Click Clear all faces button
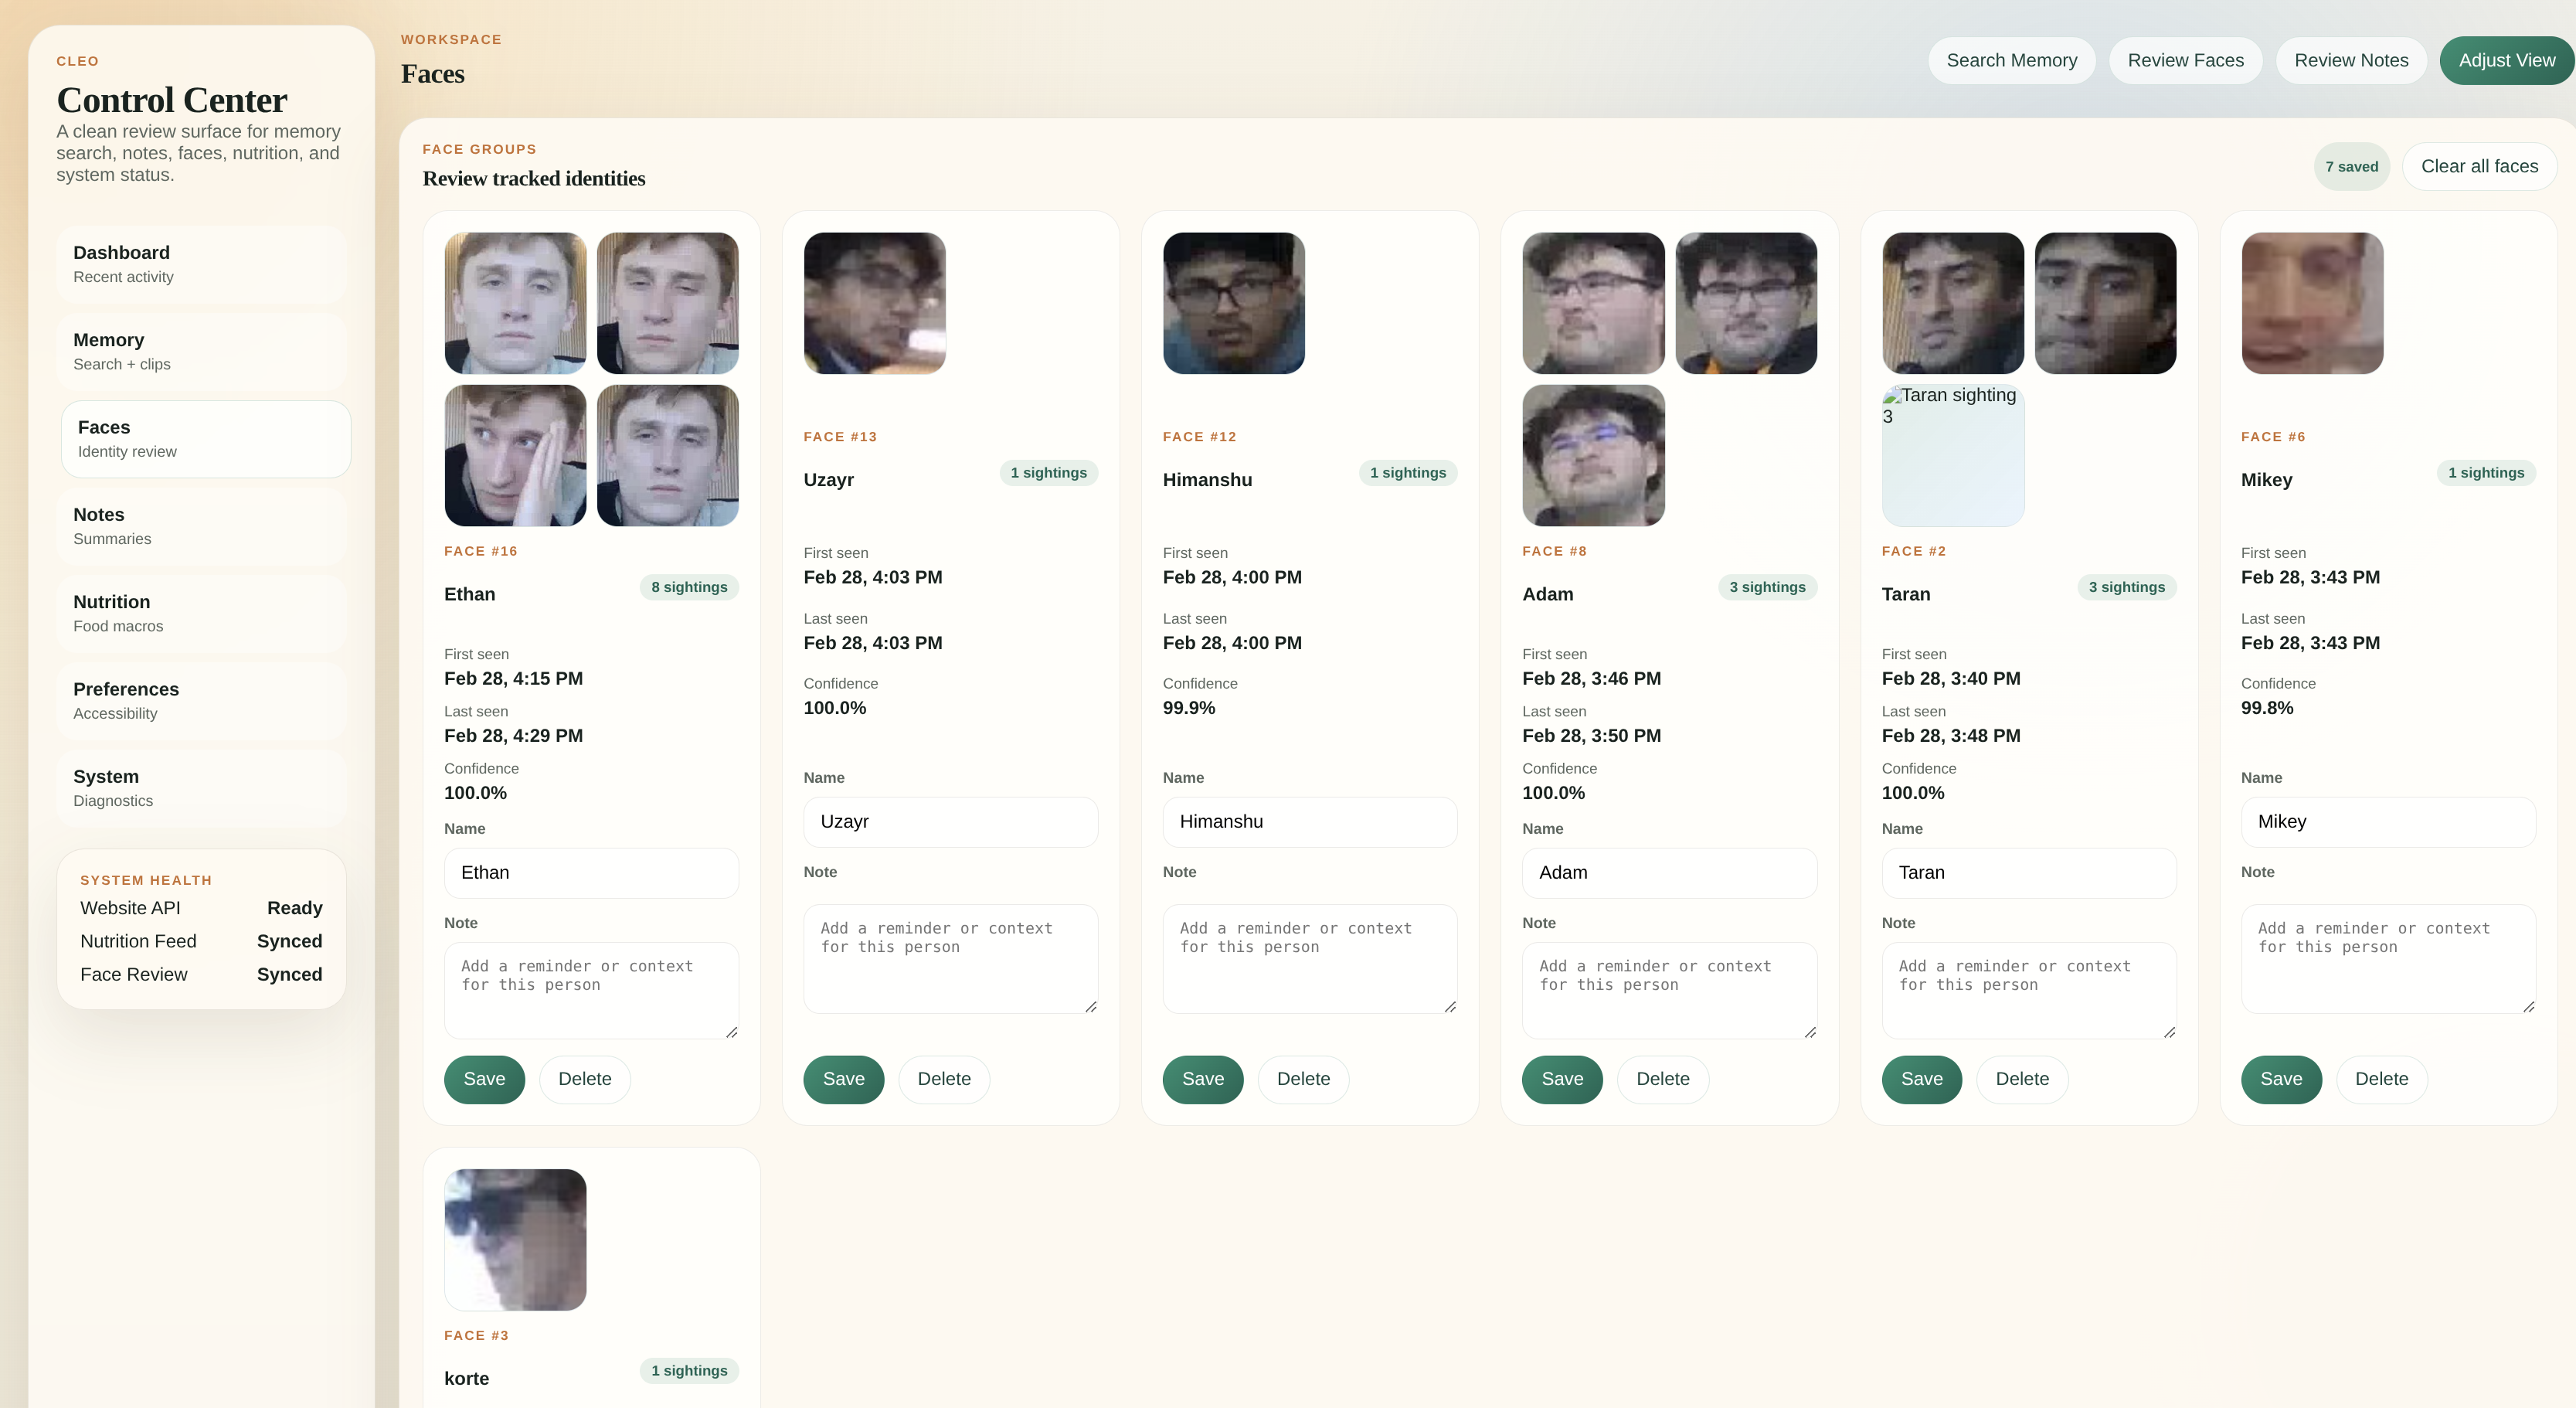 coord(2478,166)
